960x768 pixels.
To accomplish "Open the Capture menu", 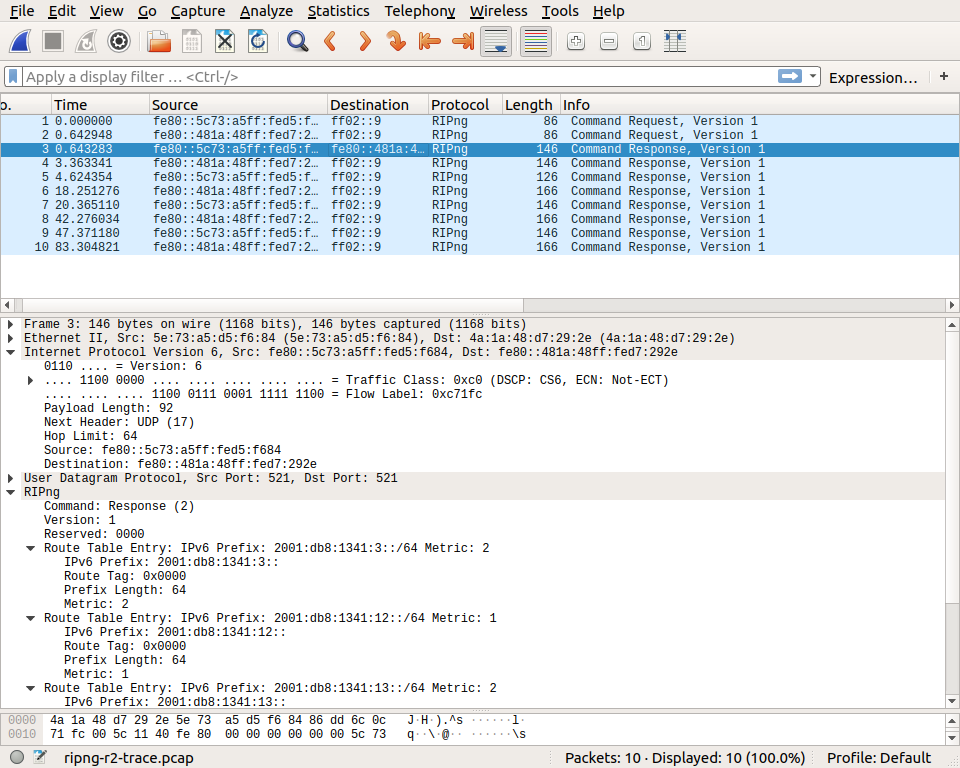I will 198,11.
